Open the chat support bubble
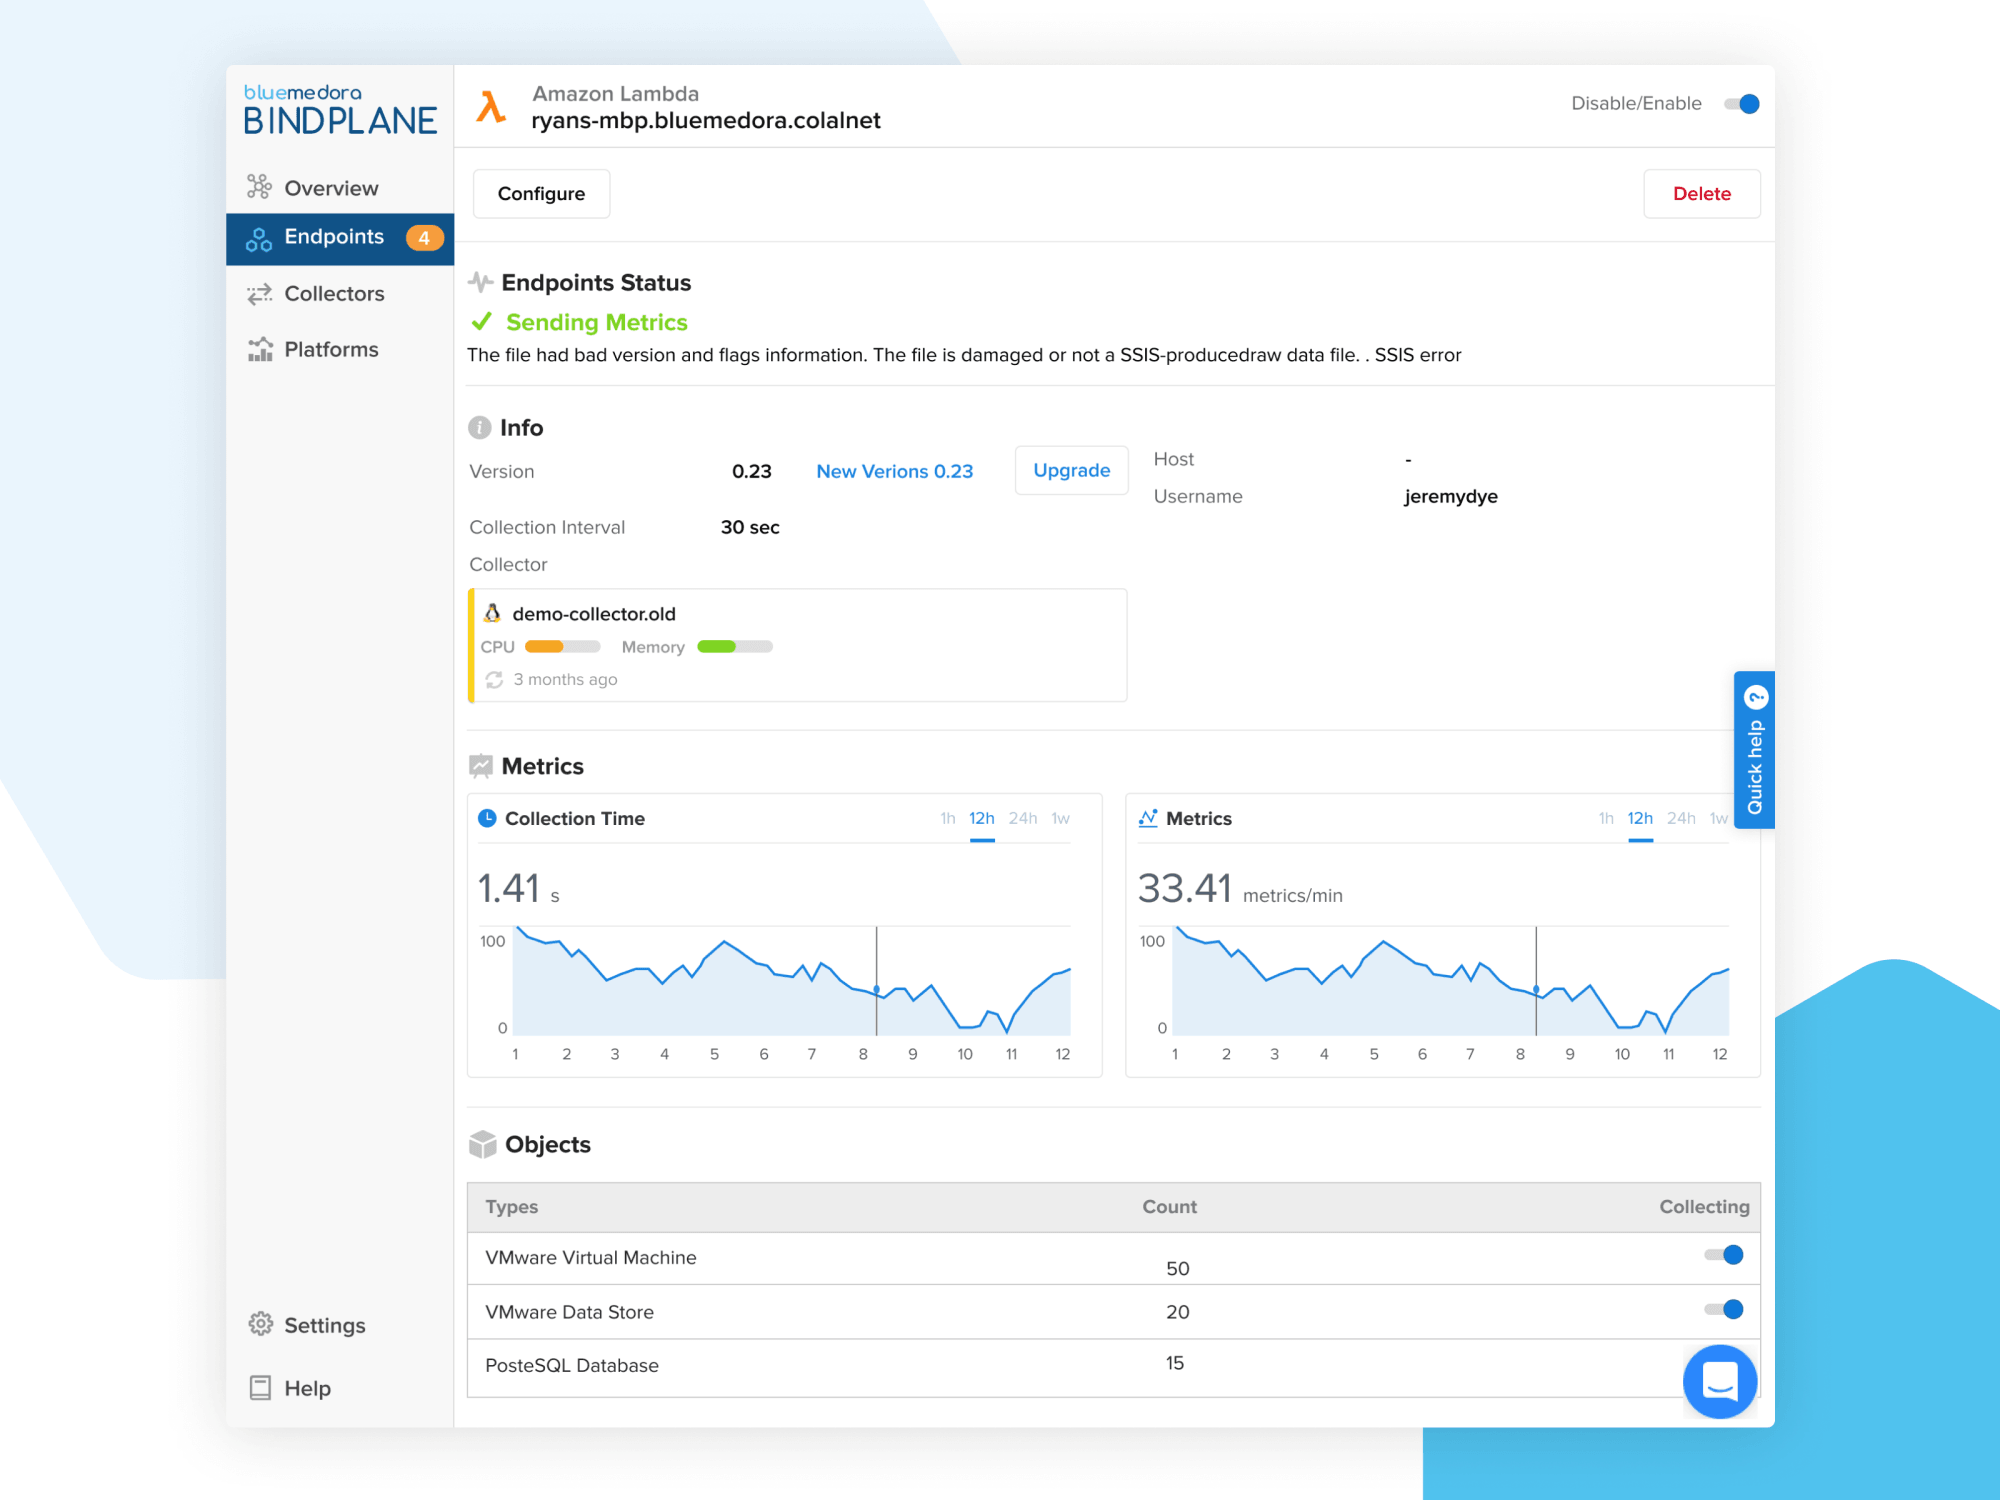Image resolution: width=2000 pixels, height=1500 pixels. pyautogui.click(x=1719, y=1381)
